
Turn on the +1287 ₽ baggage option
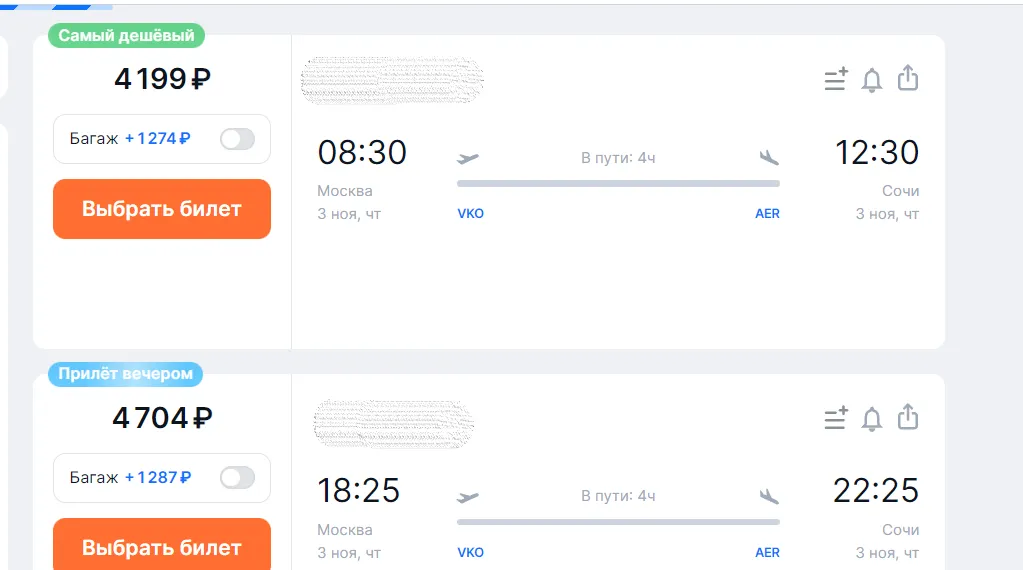(x=238, y=478)
